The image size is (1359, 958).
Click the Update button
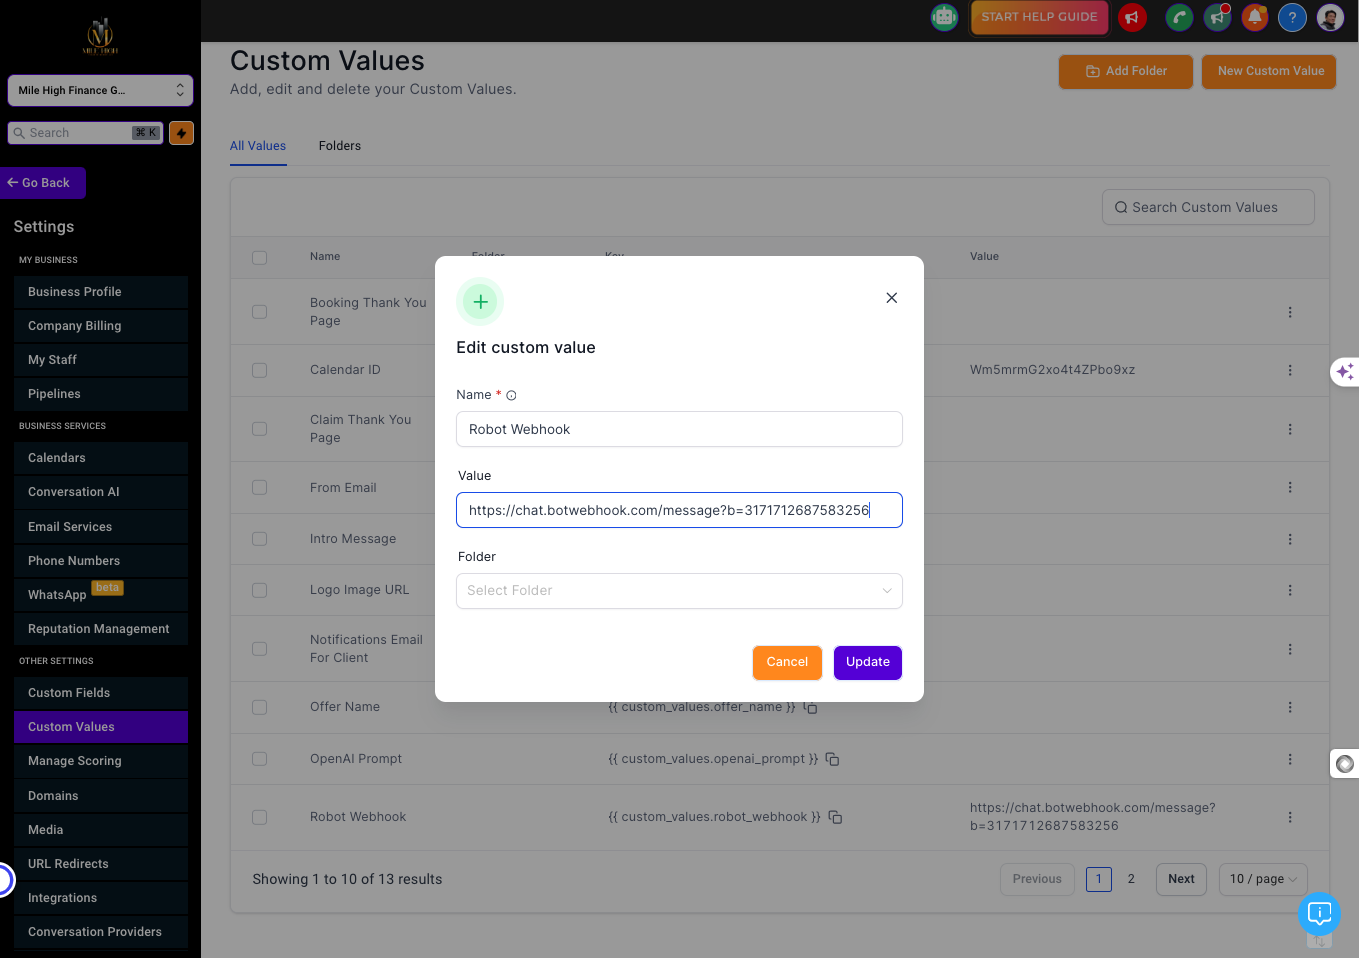coord(868,662)
